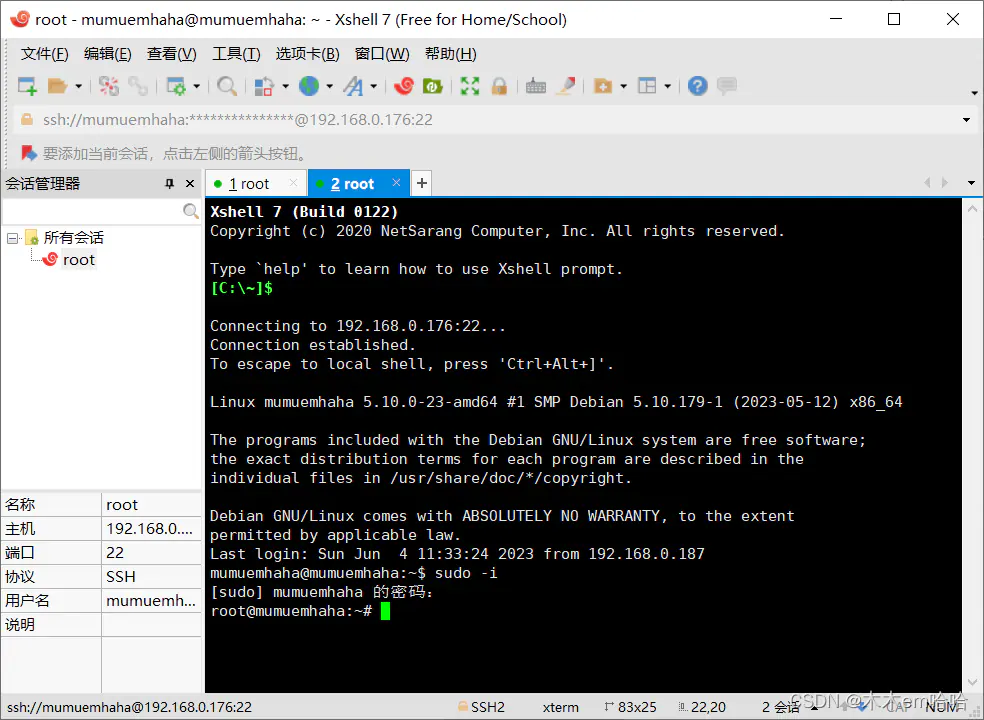The width and height of the screenshot is (984, 720).
Task: Select the root session in tree
Action: click(78, 260)
